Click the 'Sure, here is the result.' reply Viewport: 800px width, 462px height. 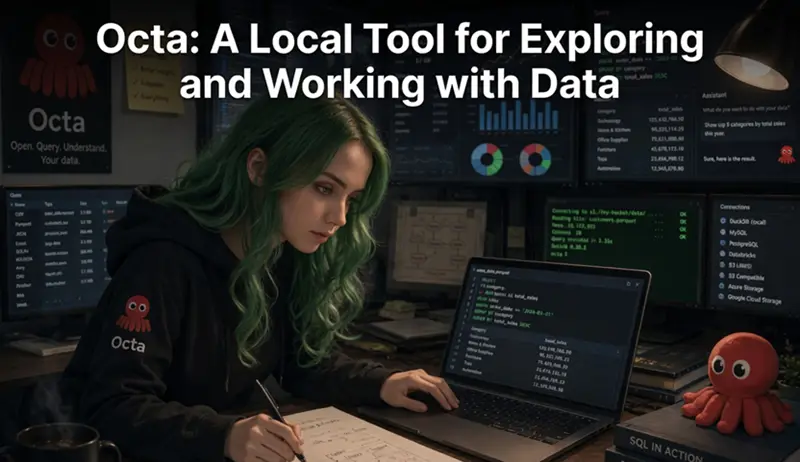click(730, 159)
